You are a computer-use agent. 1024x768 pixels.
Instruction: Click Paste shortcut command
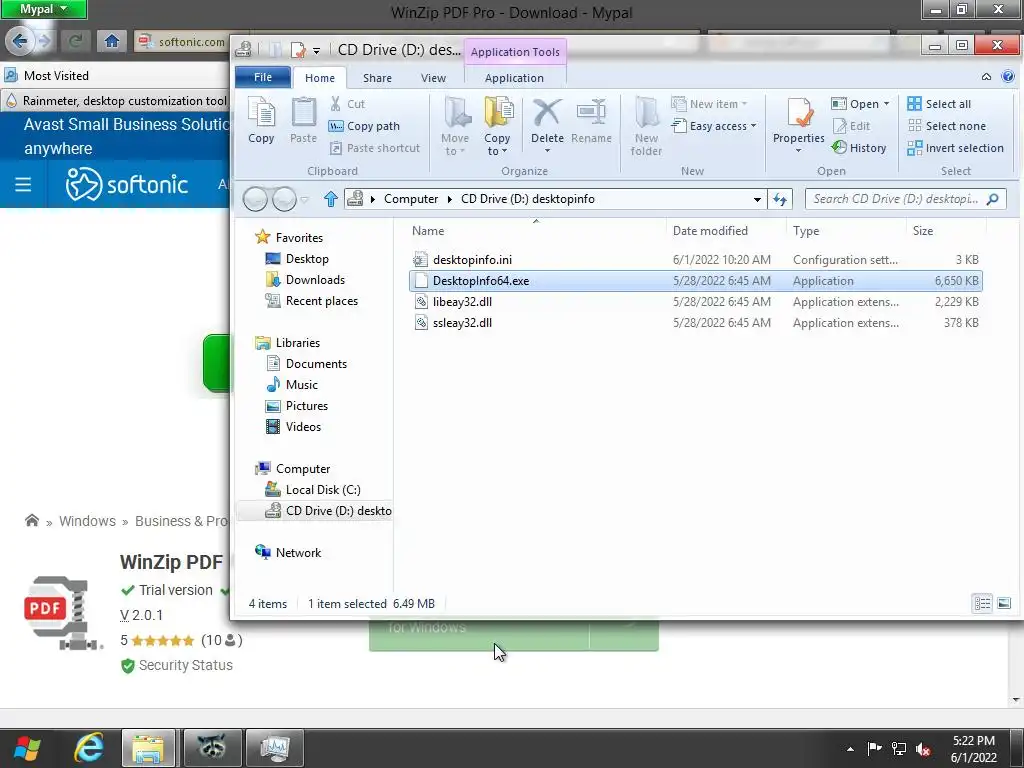tap(375, 148)
